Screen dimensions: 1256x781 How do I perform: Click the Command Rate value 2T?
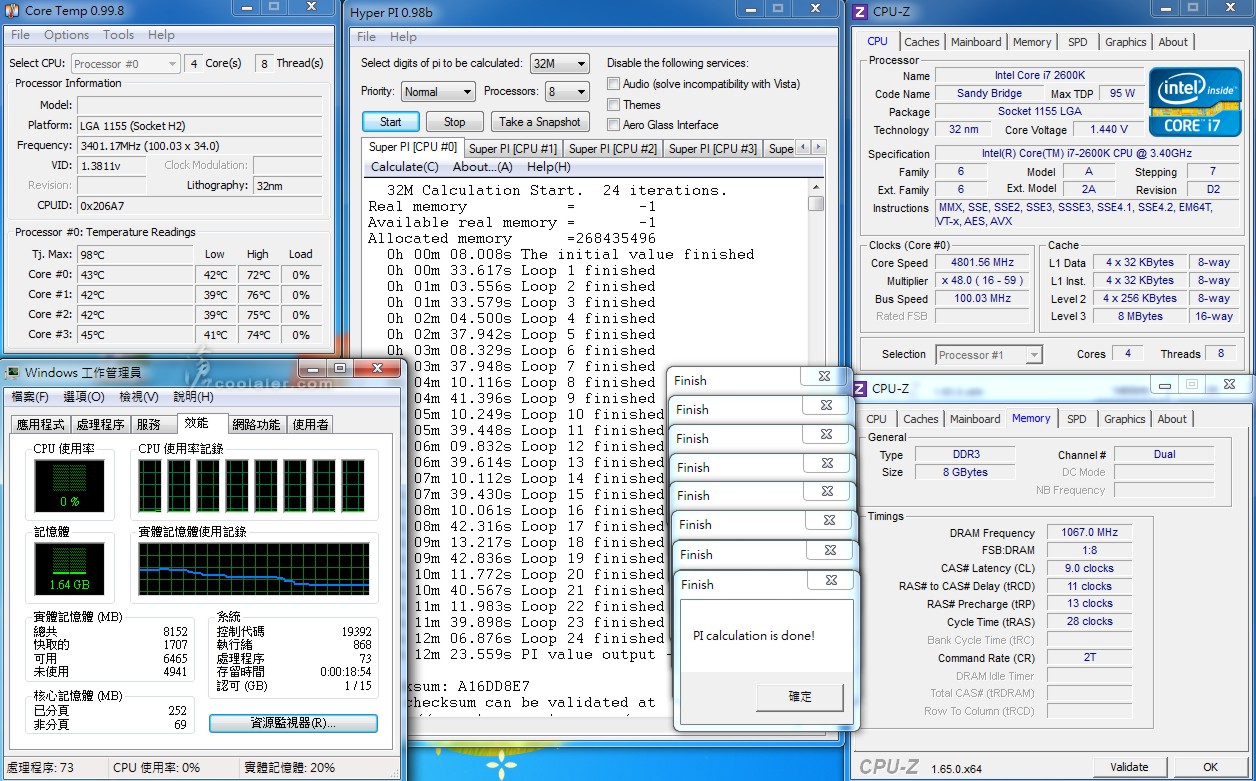pyautogui.click(x=1089, y=658)
